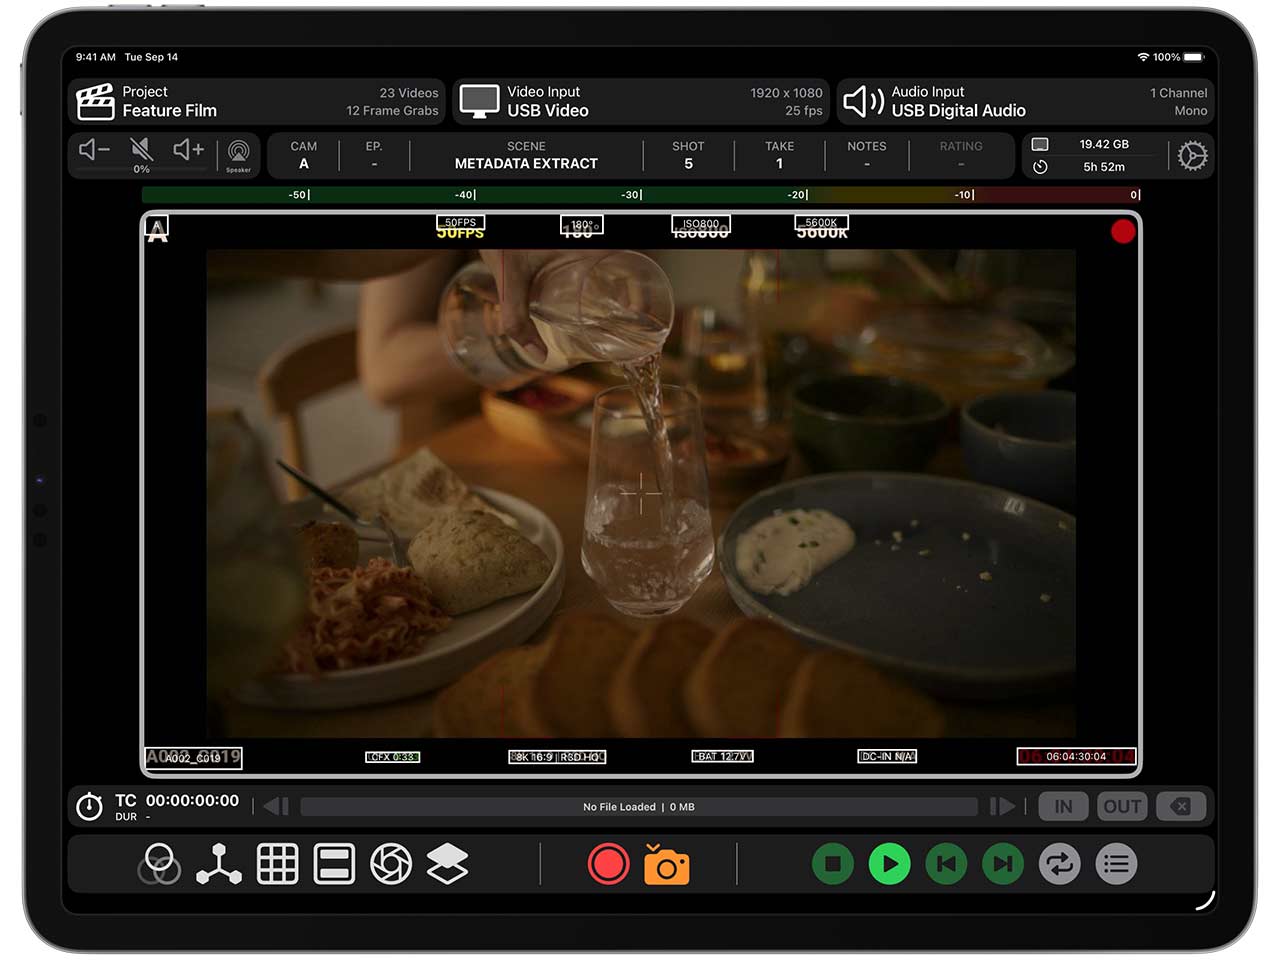Show the grid overlay on the video
This screenshot has height=960, width=1280.
point(277,864)
